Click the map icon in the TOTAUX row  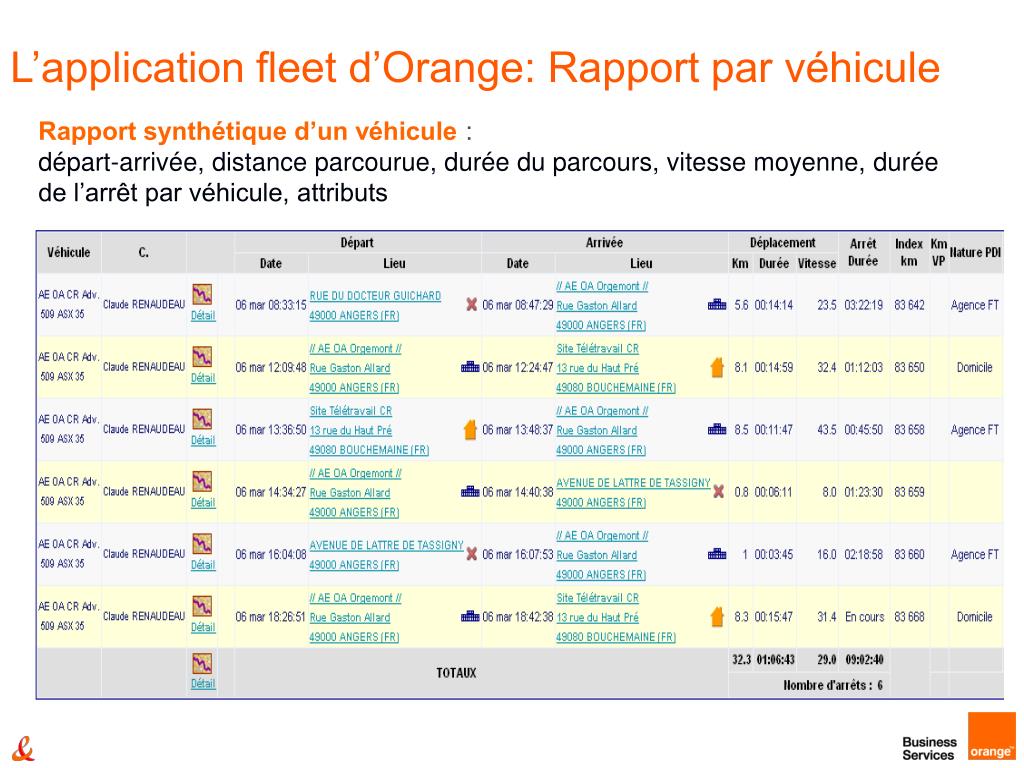click(x=202, y=664)
